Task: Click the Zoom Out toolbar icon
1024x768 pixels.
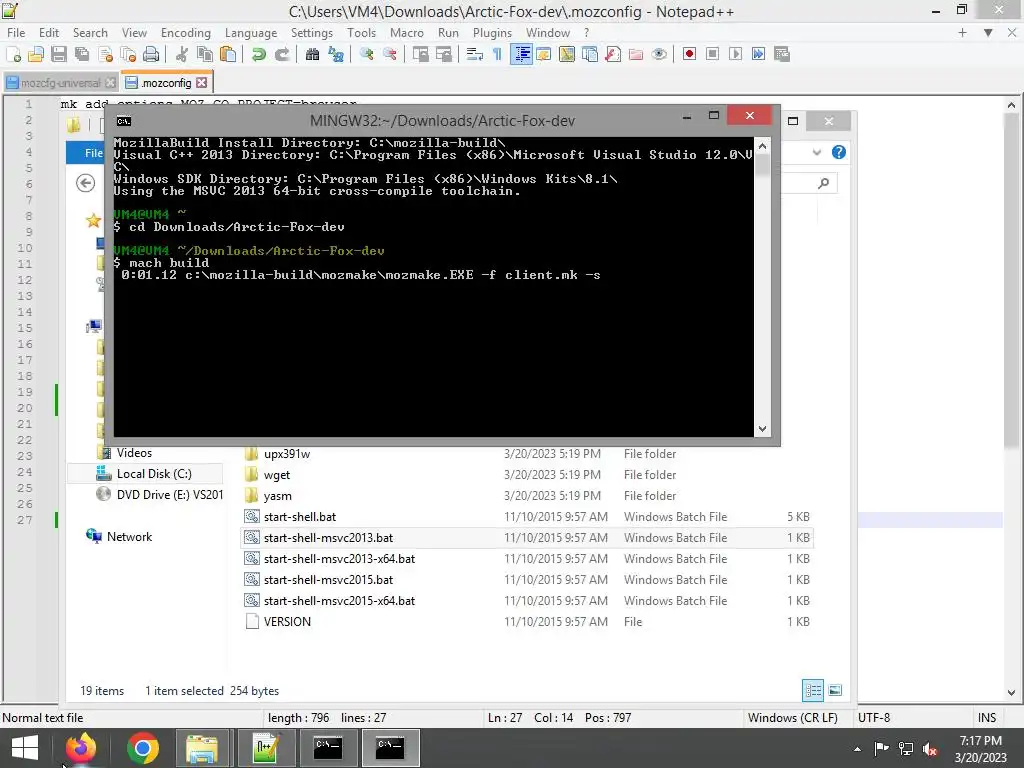Action: [390, 54]
